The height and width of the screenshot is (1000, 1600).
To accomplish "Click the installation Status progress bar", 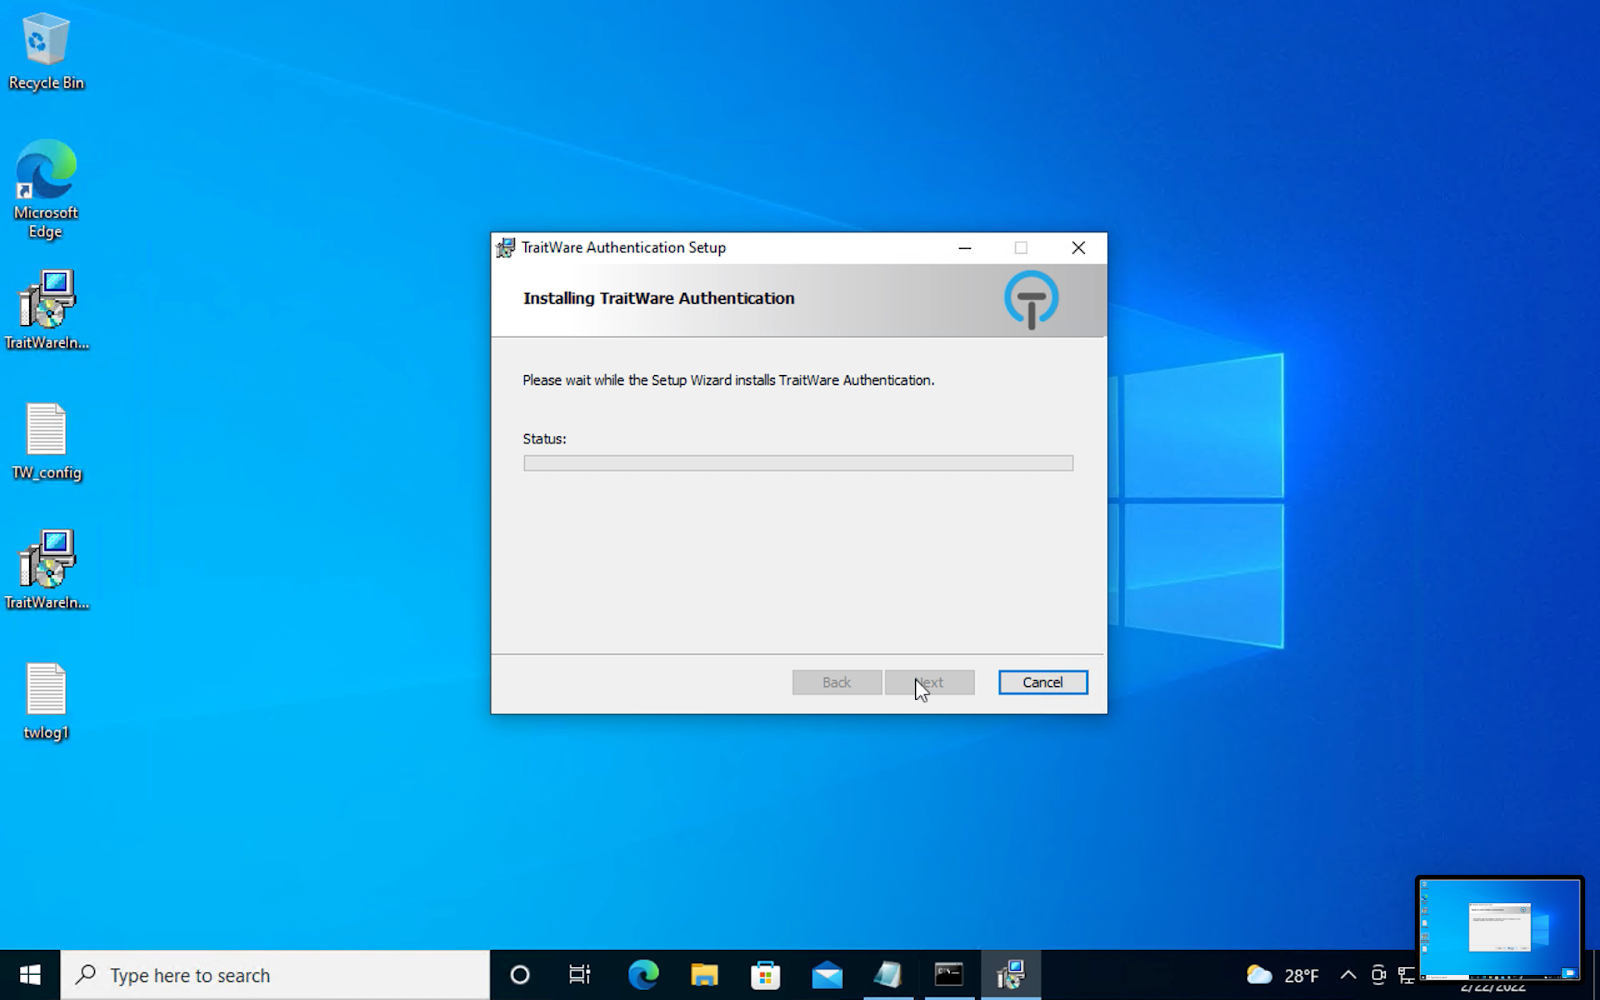I will point(798,463).
